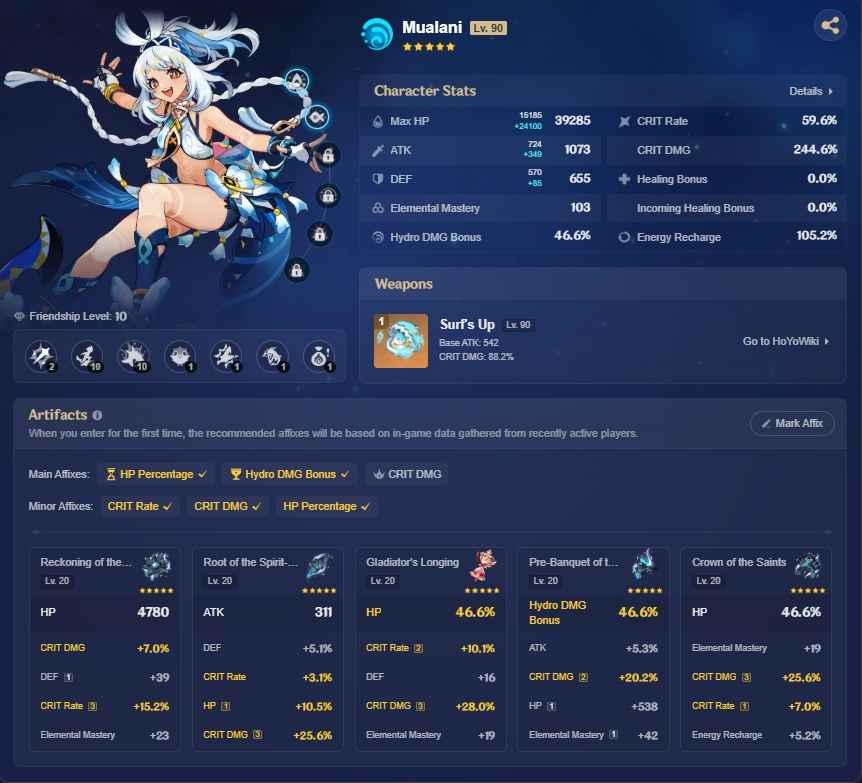862x783 pixels.
Task: Open Go to HoYoWiki link
Action: point(786,341)
